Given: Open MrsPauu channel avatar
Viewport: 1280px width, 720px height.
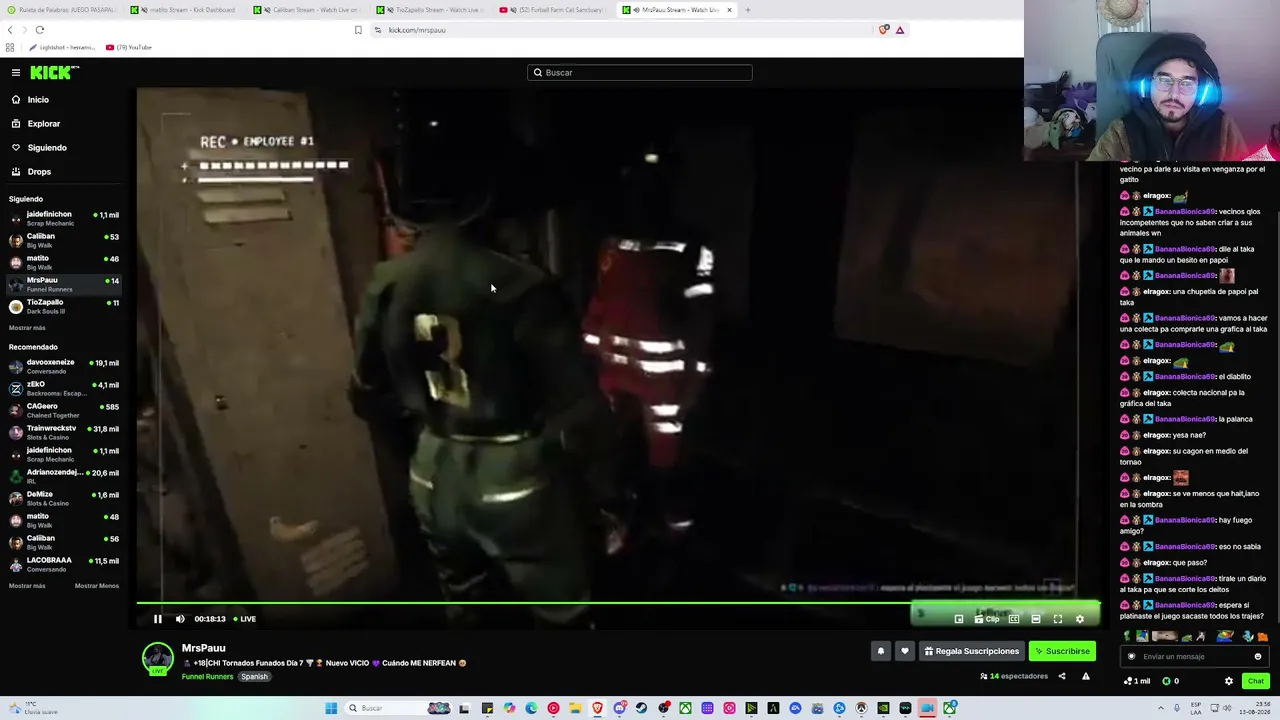Looking at the screenshot, I should click(x=157, y=659).
